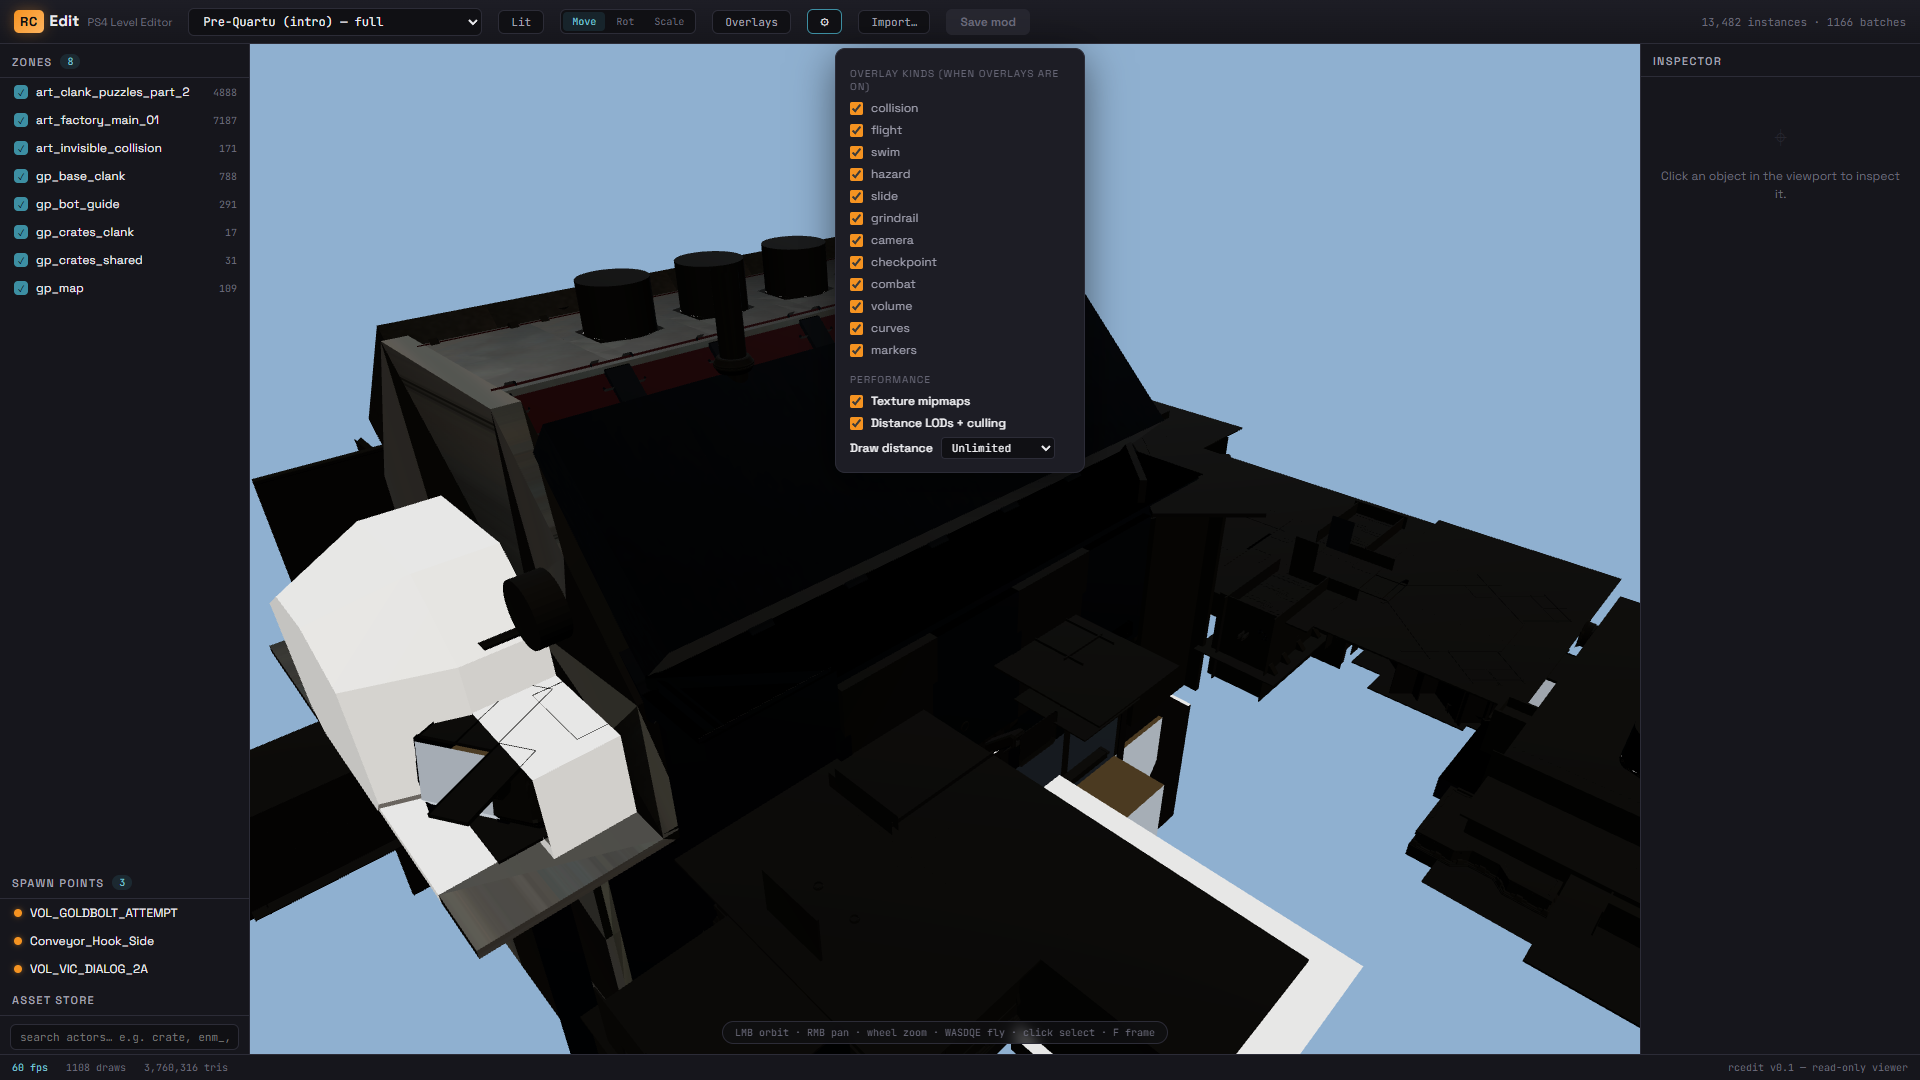This screenshot has height=1080, width=1920.
Task: Toggle visibility of art_clank_puzzles_part_2 zone
Action: pos(21,92)
